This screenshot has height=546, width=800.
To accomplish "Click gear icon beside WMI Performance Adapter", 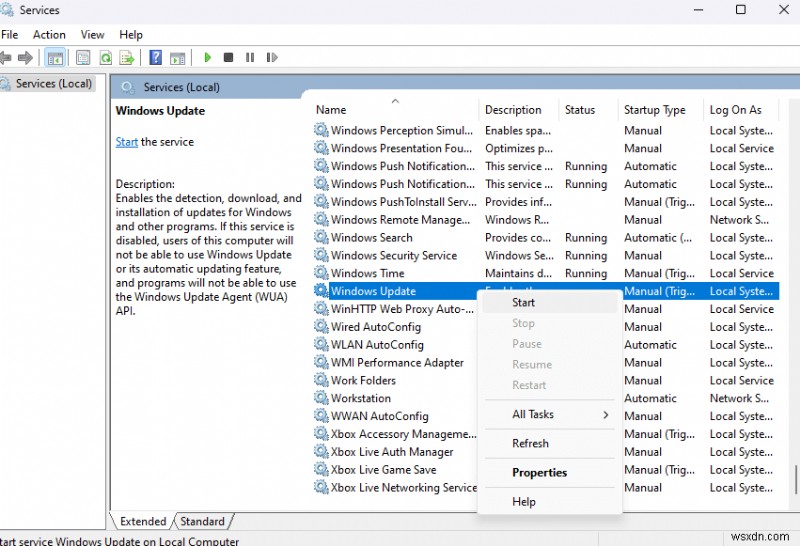I will tap(321, 362).
